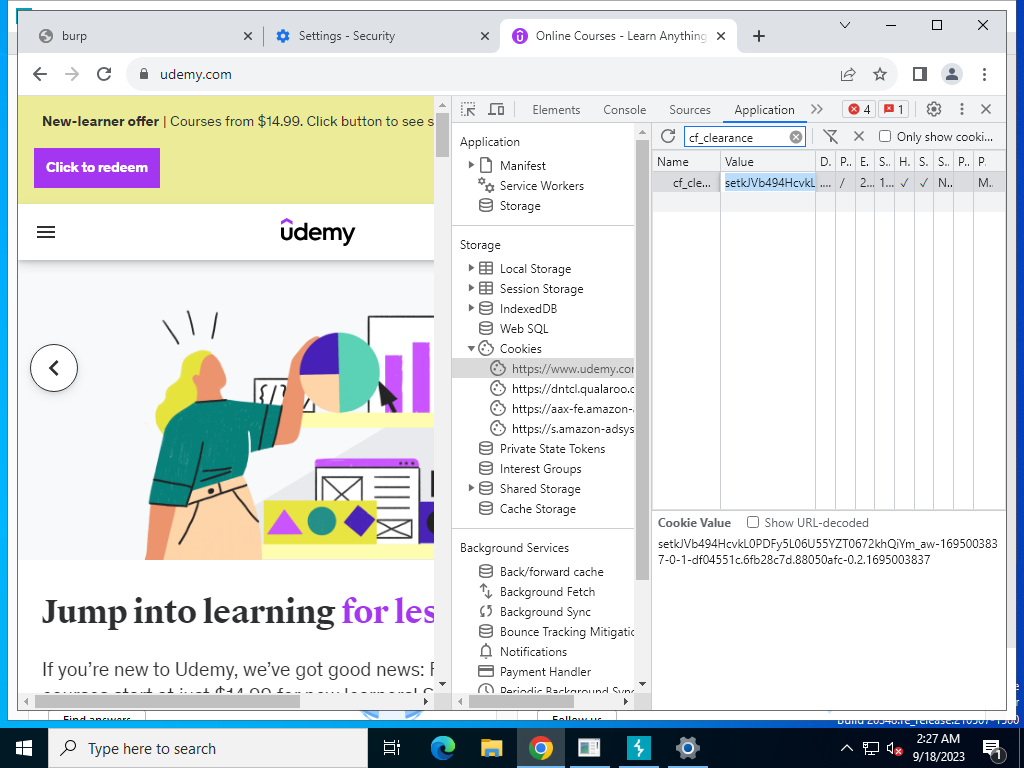Open the DevTools three-dot customize menu
Image resolution: width=1024 pixels, height=768 pixels.
(x=961, y=109)
